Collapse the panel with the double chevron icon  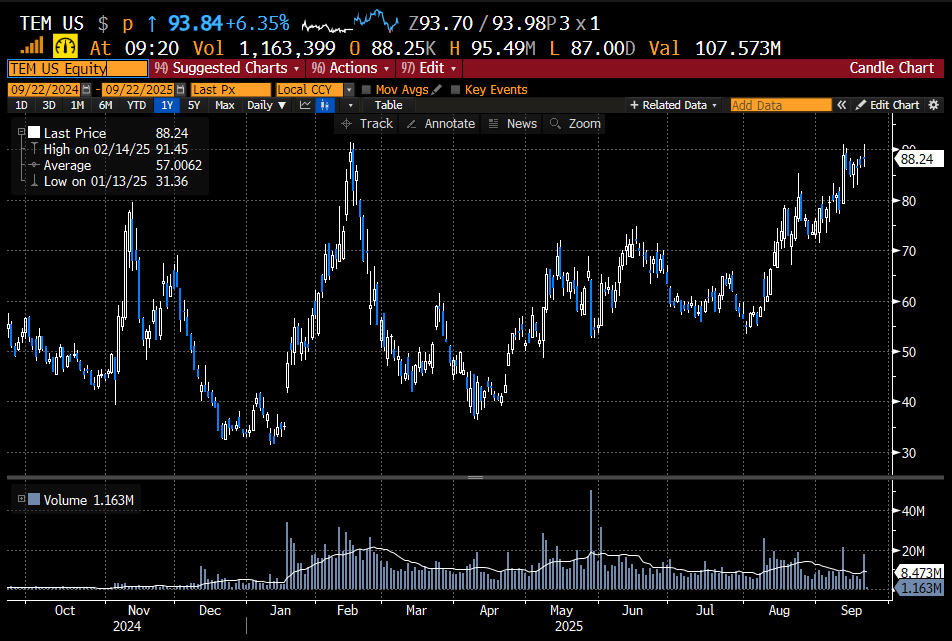click(842, 105)
